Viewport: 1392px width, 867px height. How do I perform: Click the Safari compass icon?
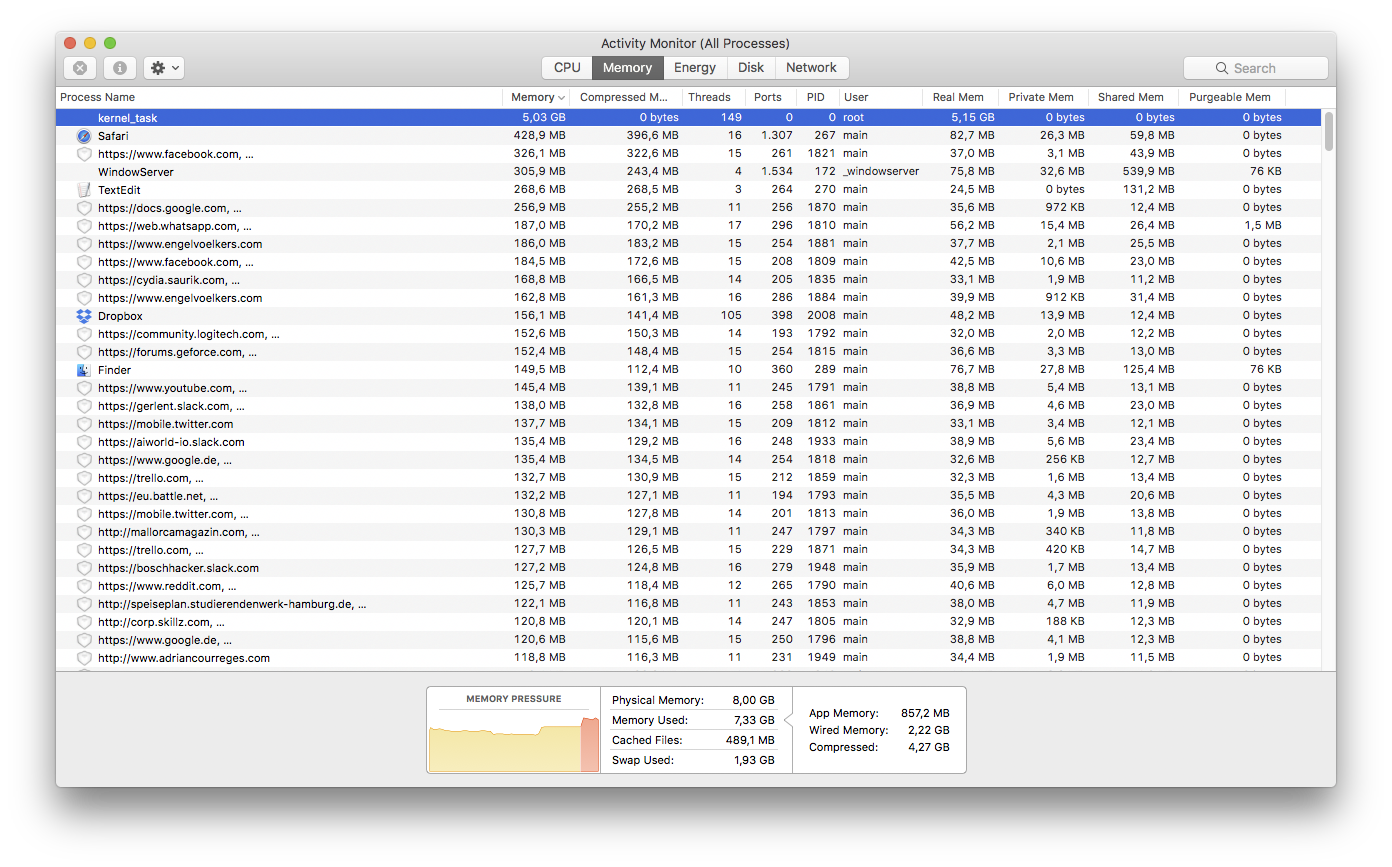click(84, 136)
